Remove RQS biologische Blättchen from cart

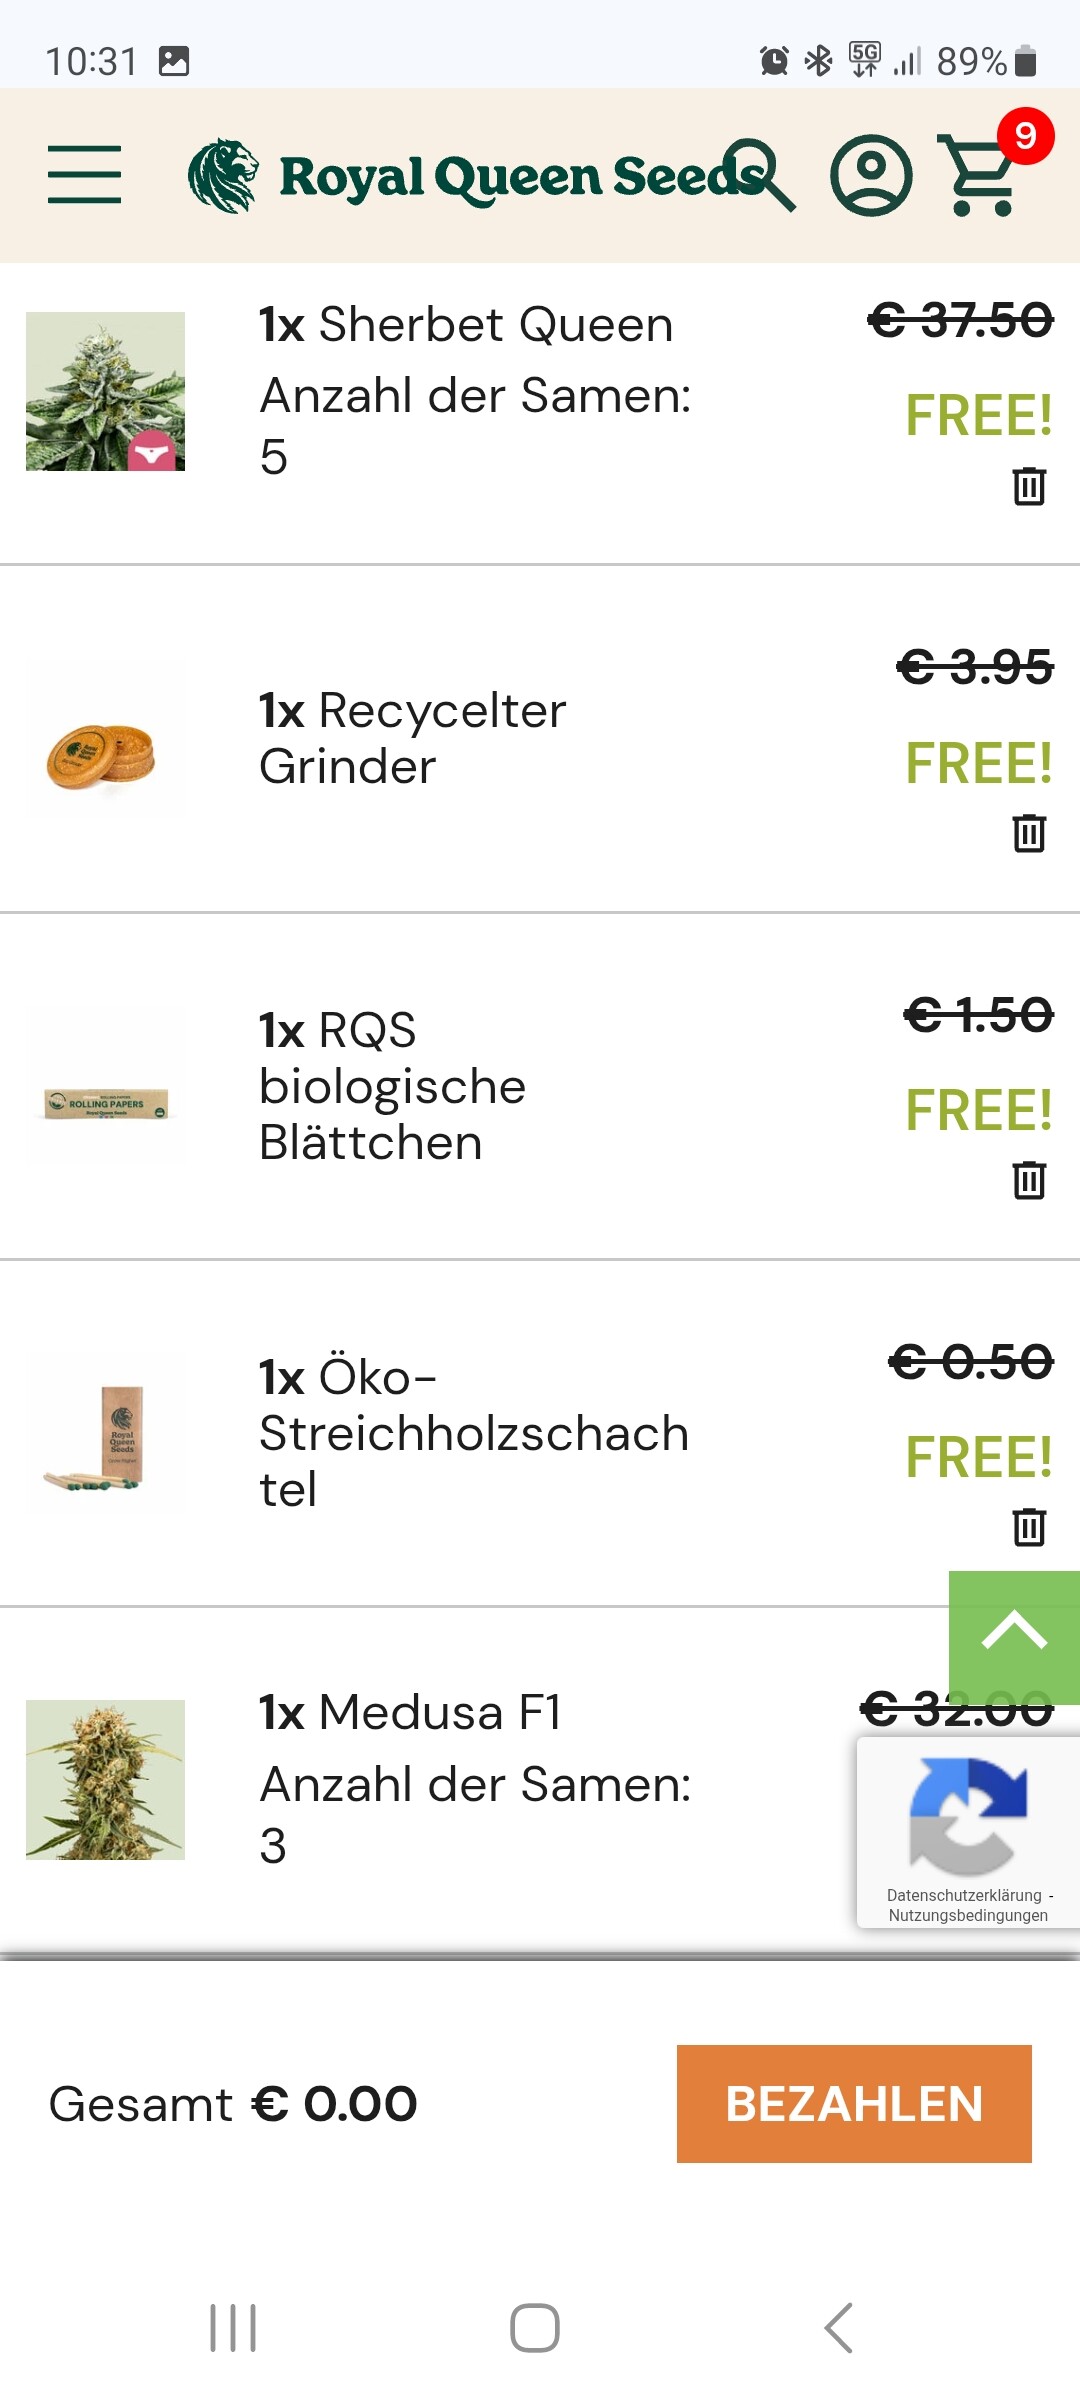(1029, 1180)
